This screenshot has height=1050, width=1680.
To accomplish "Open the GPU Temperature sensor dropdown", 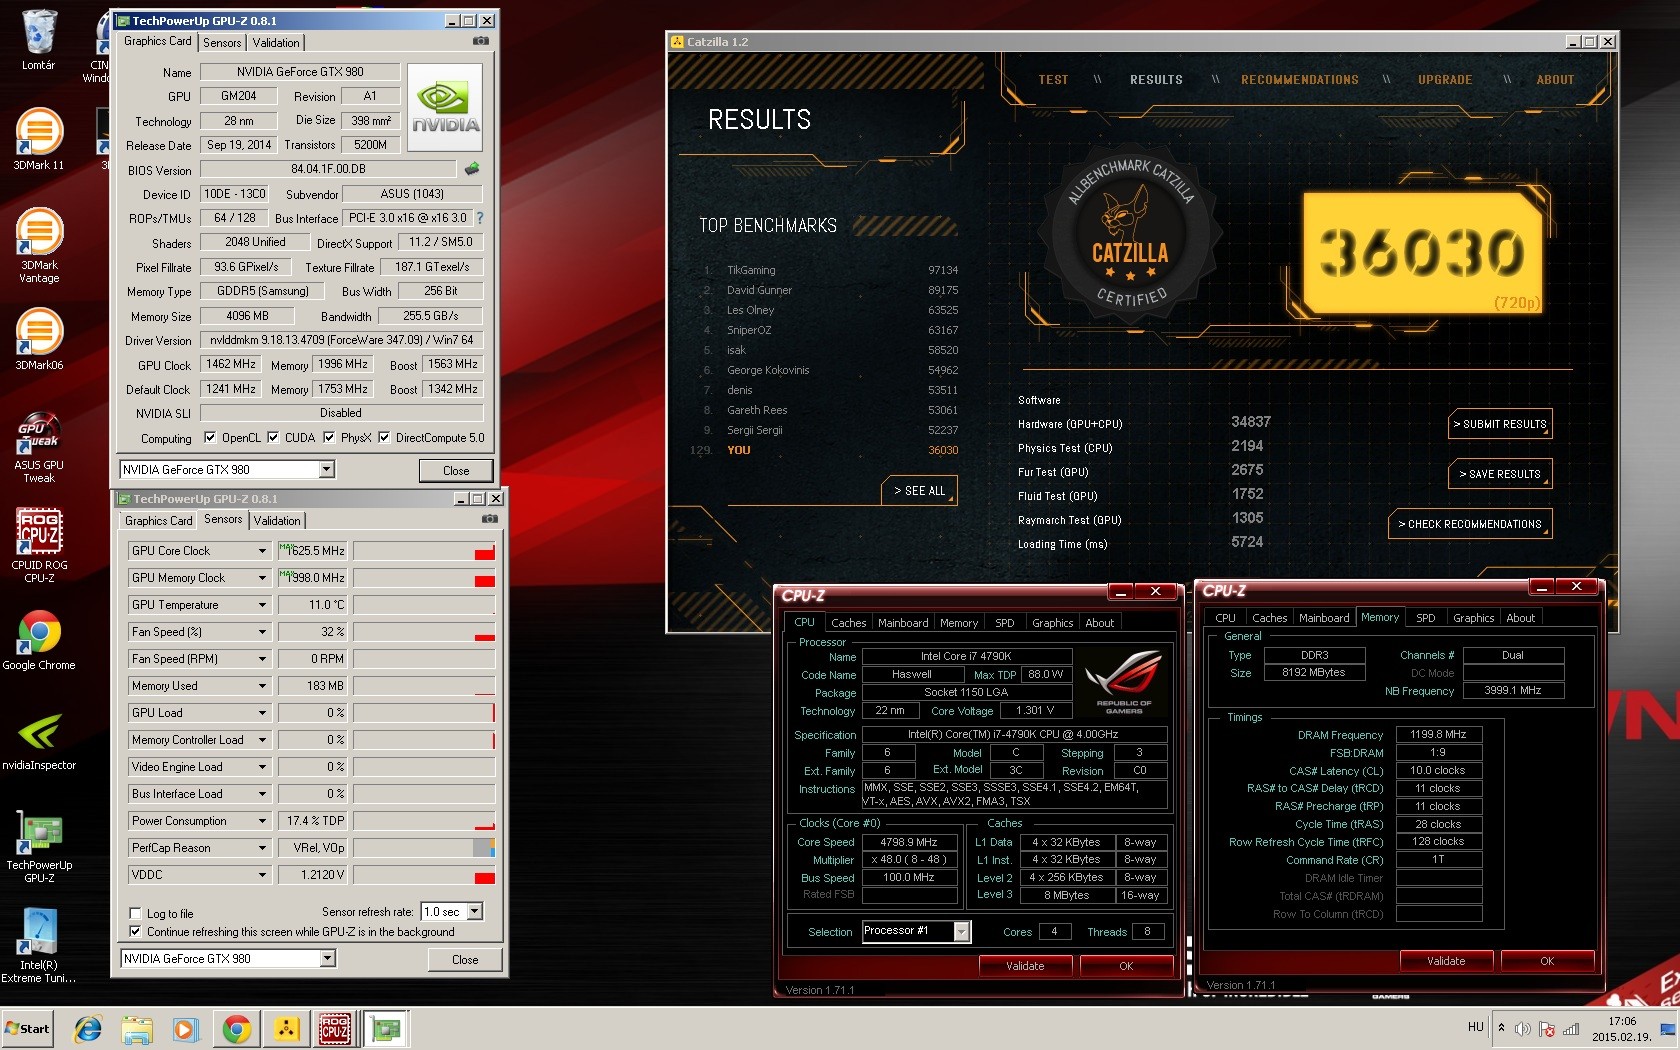I will (262, 605).
